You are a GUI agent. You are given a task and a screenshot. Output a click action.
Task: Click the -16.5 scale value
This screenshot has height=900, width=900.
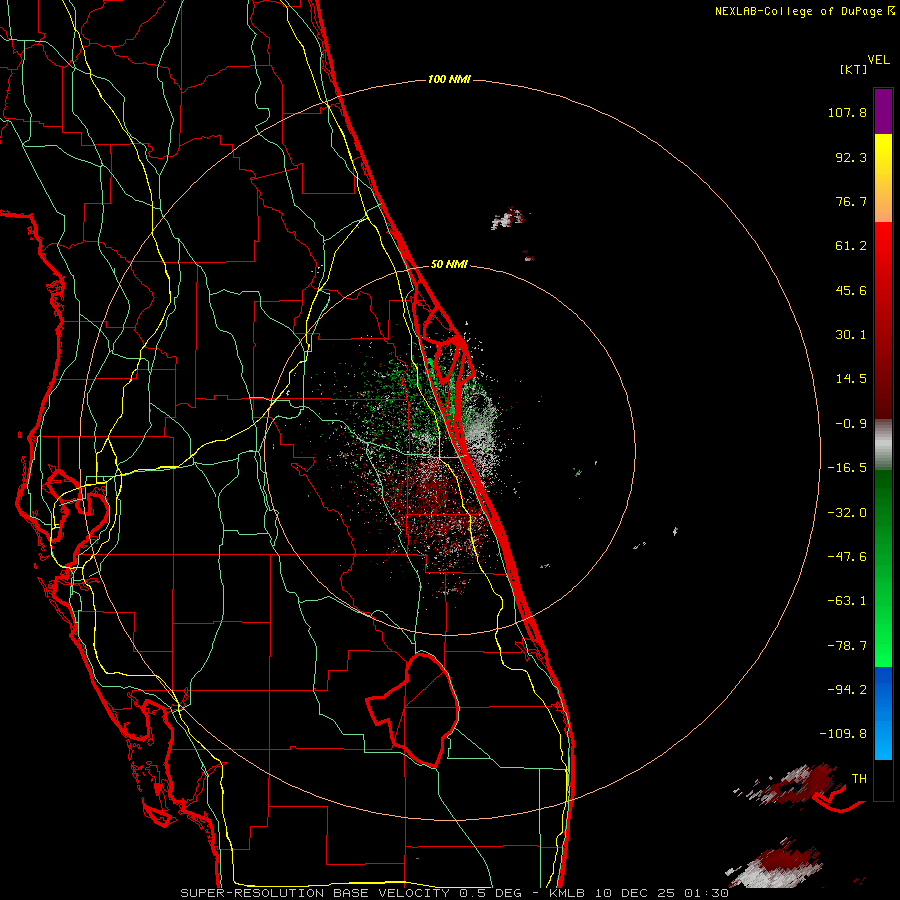(x=847, y=468)
